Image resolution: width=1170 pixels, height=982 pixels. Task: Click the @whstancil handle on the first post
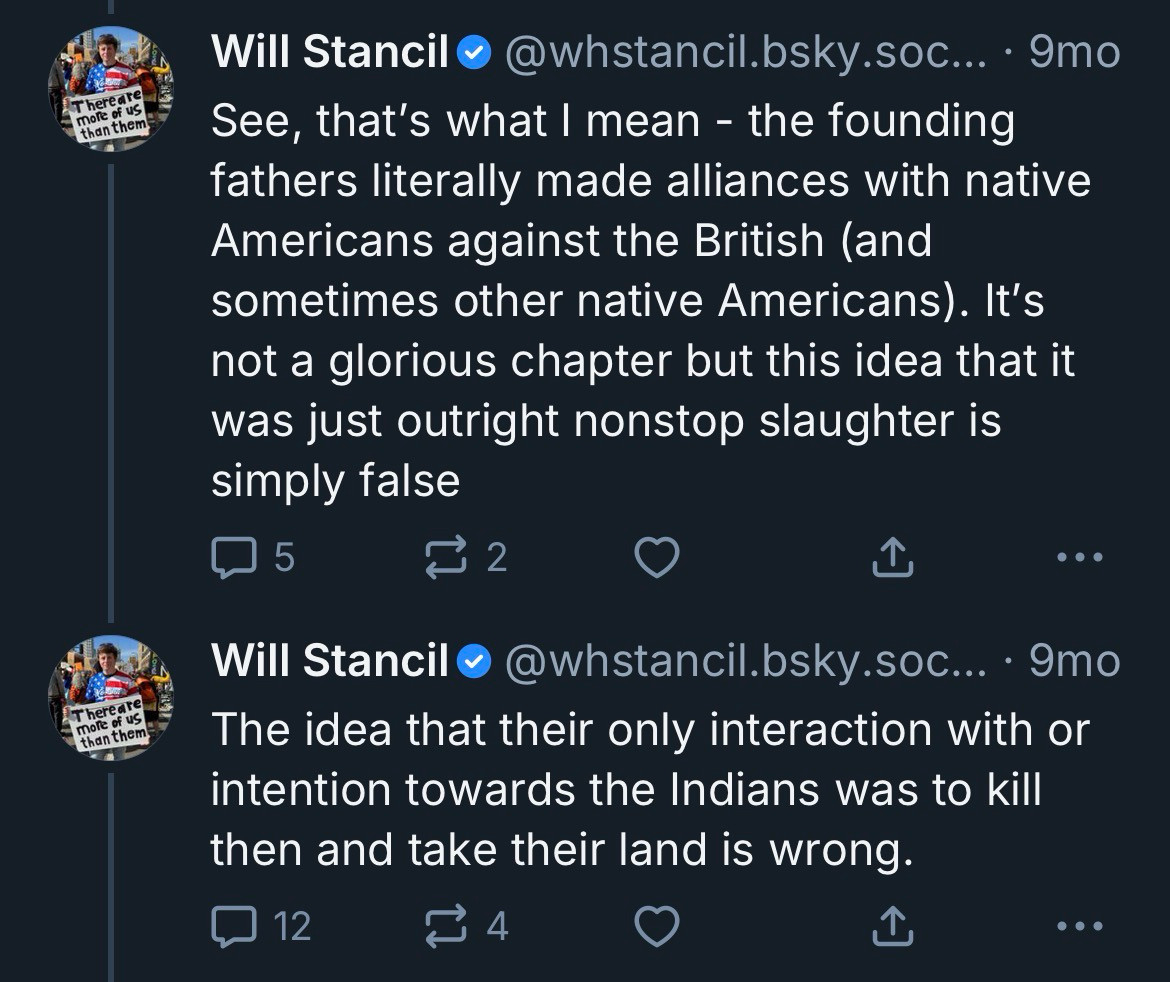(745, 52)
